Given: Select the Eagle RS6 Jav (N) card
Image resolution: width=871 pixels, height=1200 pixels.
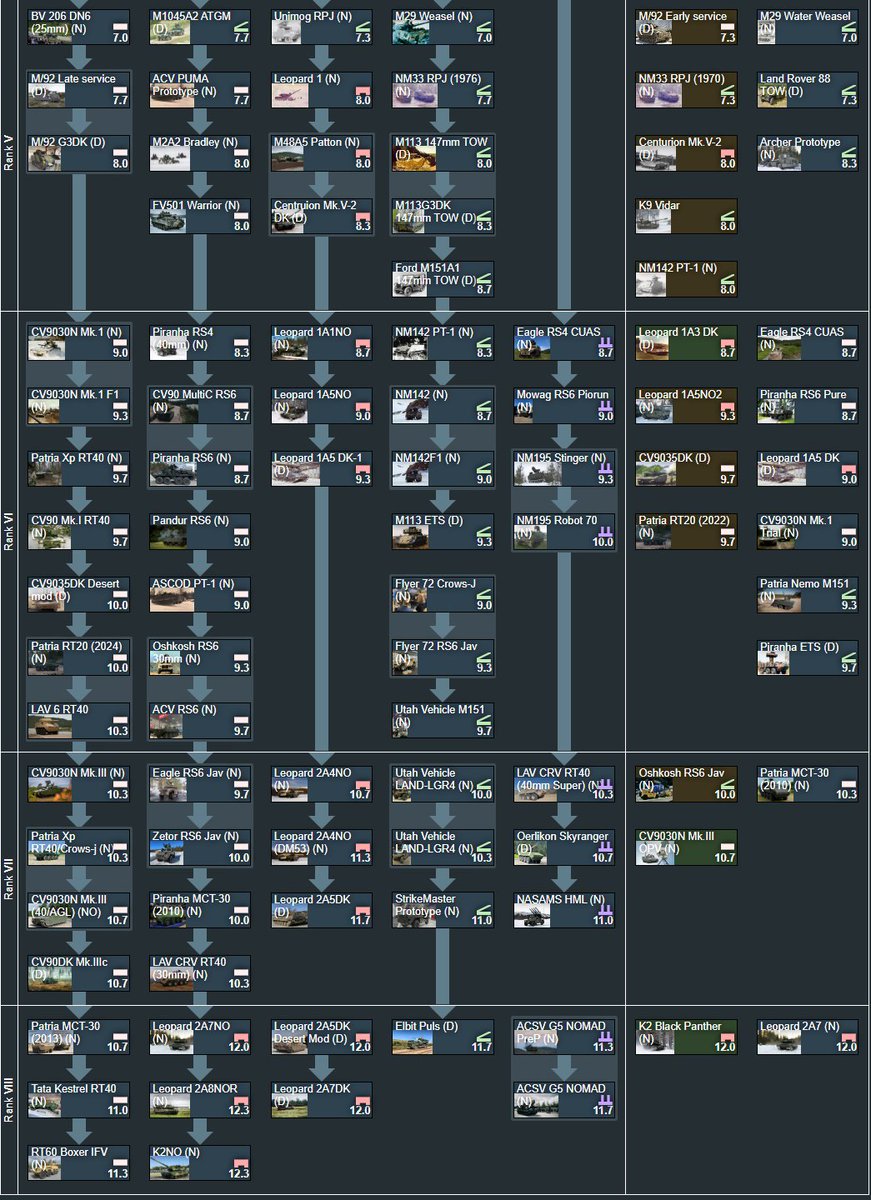Looking at the screenshot, I should pos(200,783).
